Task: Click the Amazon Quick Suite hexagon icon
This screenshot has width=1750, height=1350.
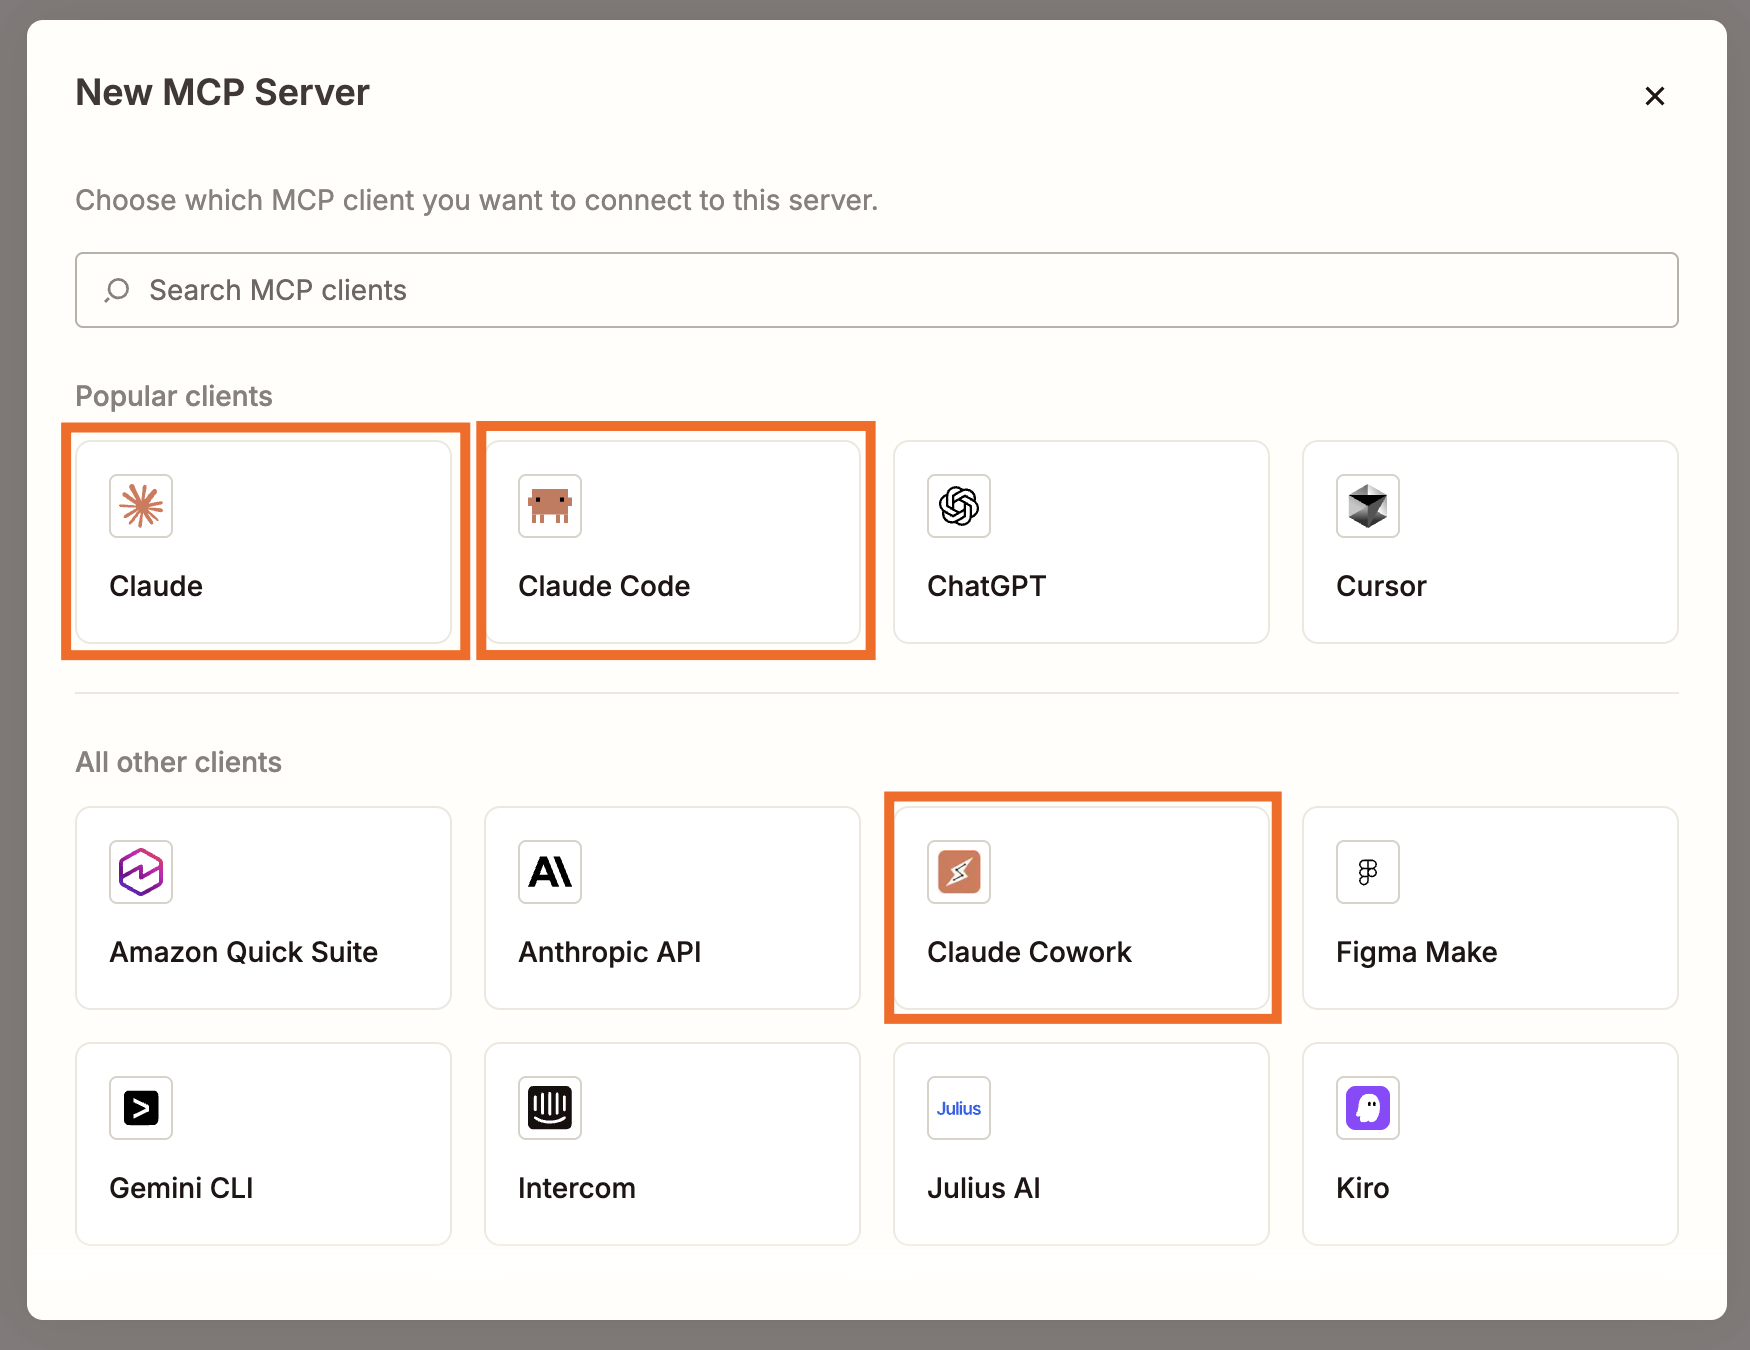Action: click(141, 872)
